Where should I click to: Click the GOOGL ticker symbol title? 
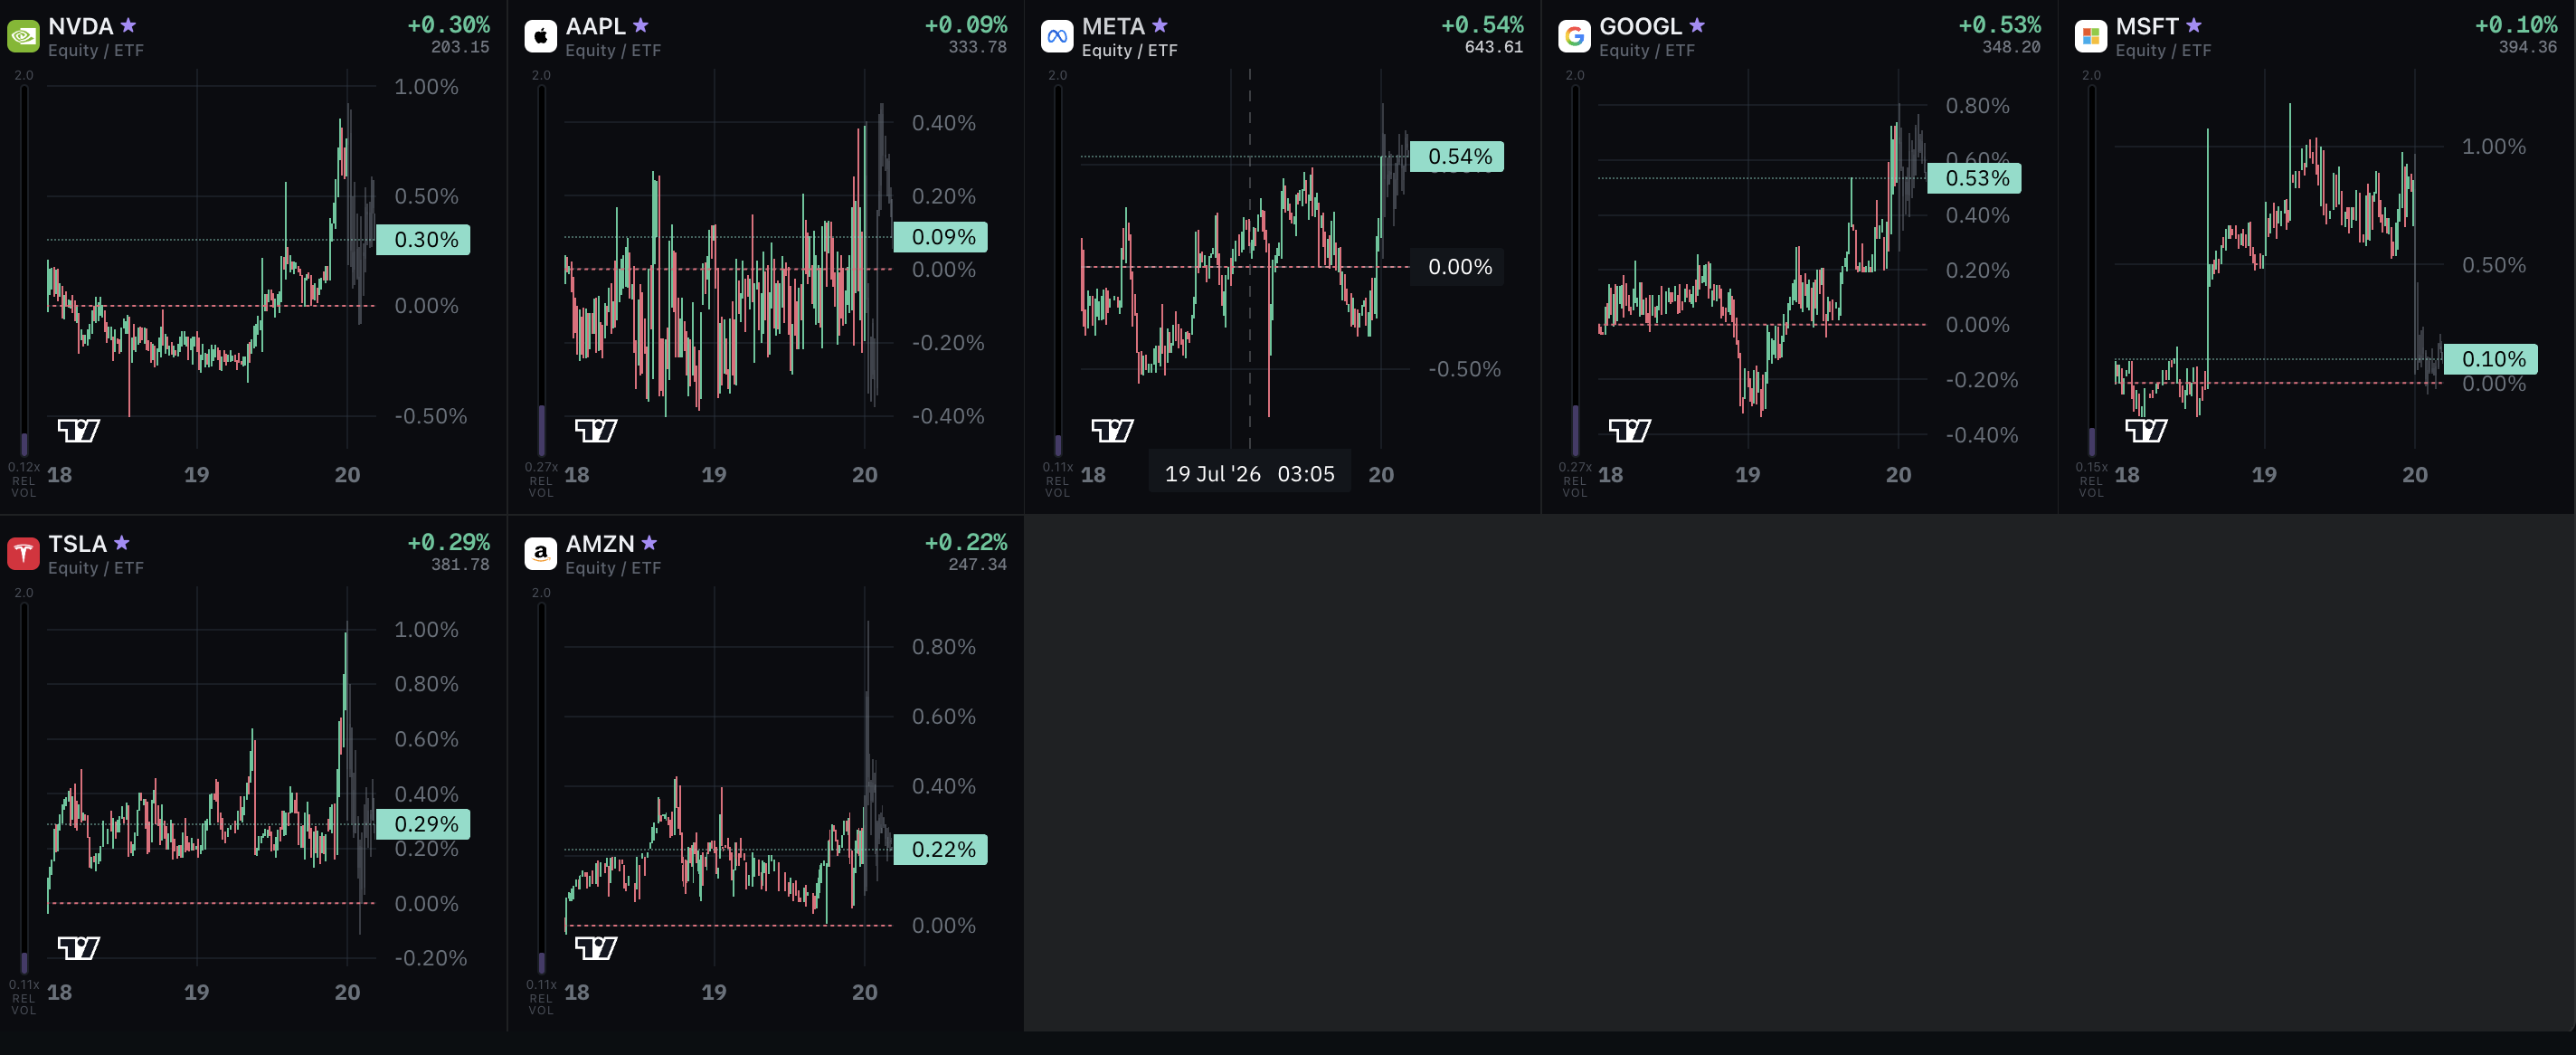(1640, 26)
